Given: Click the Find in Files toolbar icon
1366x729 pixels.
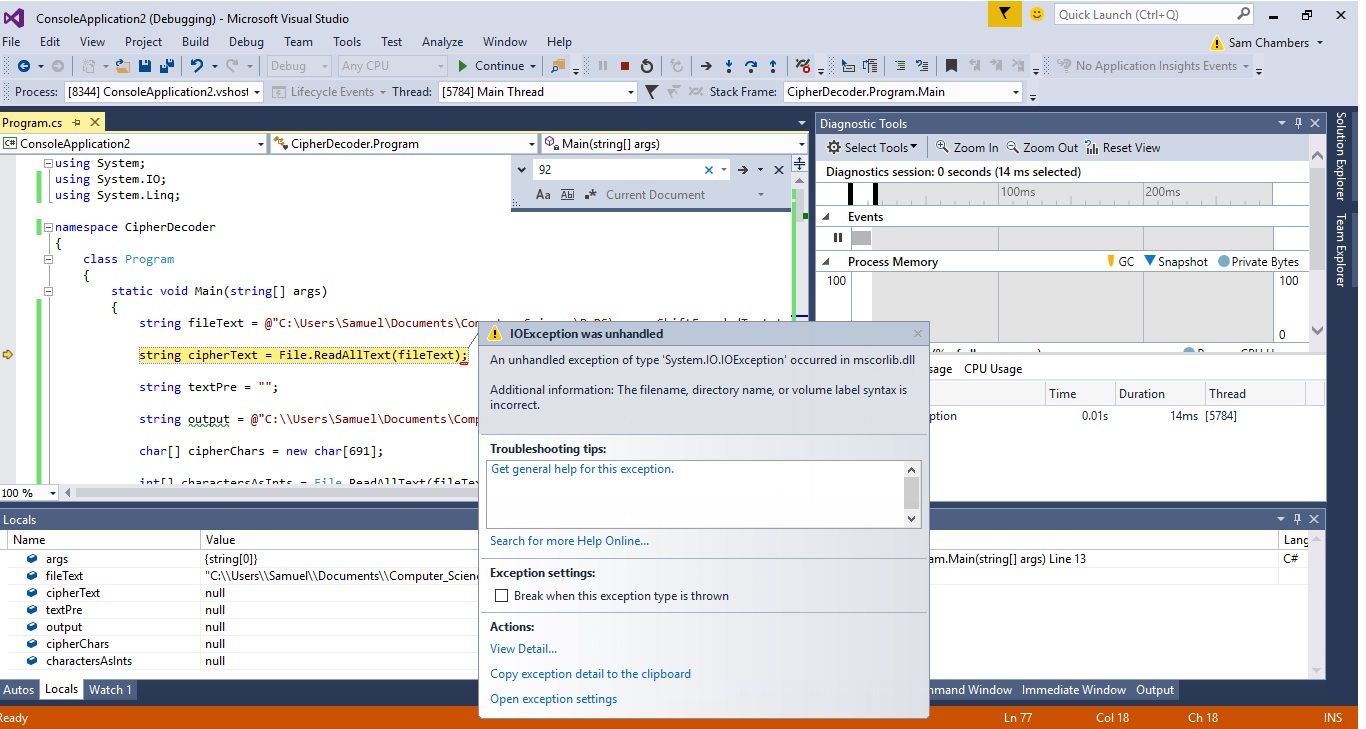Looking at the screenshot, I should (x=557, y=66).
